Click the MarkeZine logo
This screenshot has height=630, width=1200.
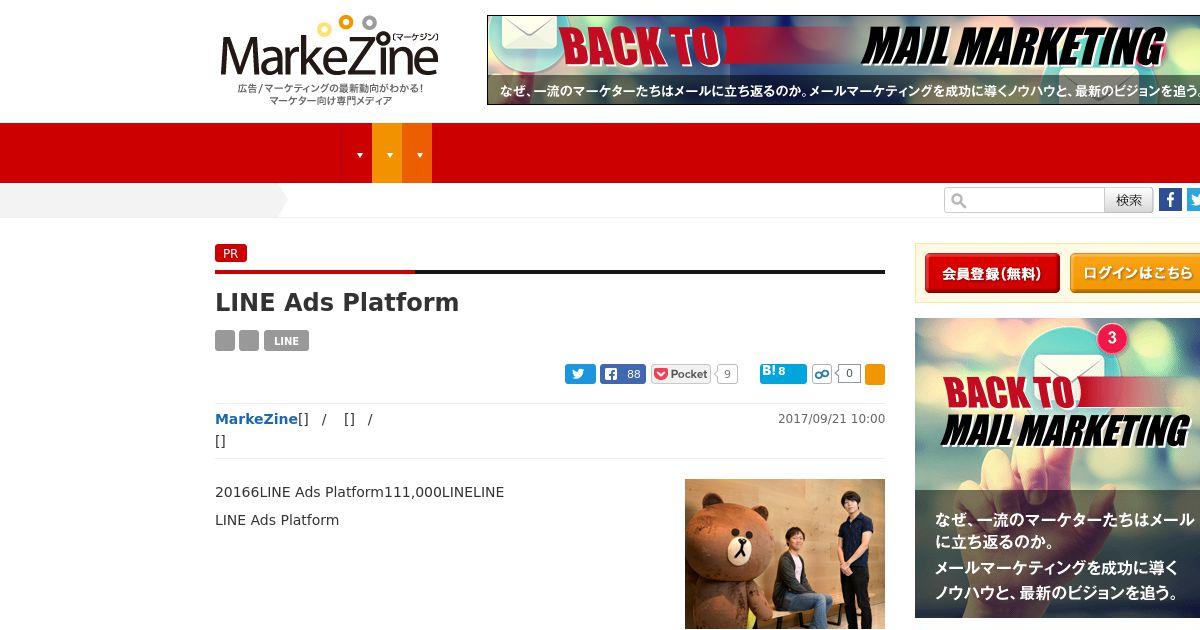(x=329, y=60)
